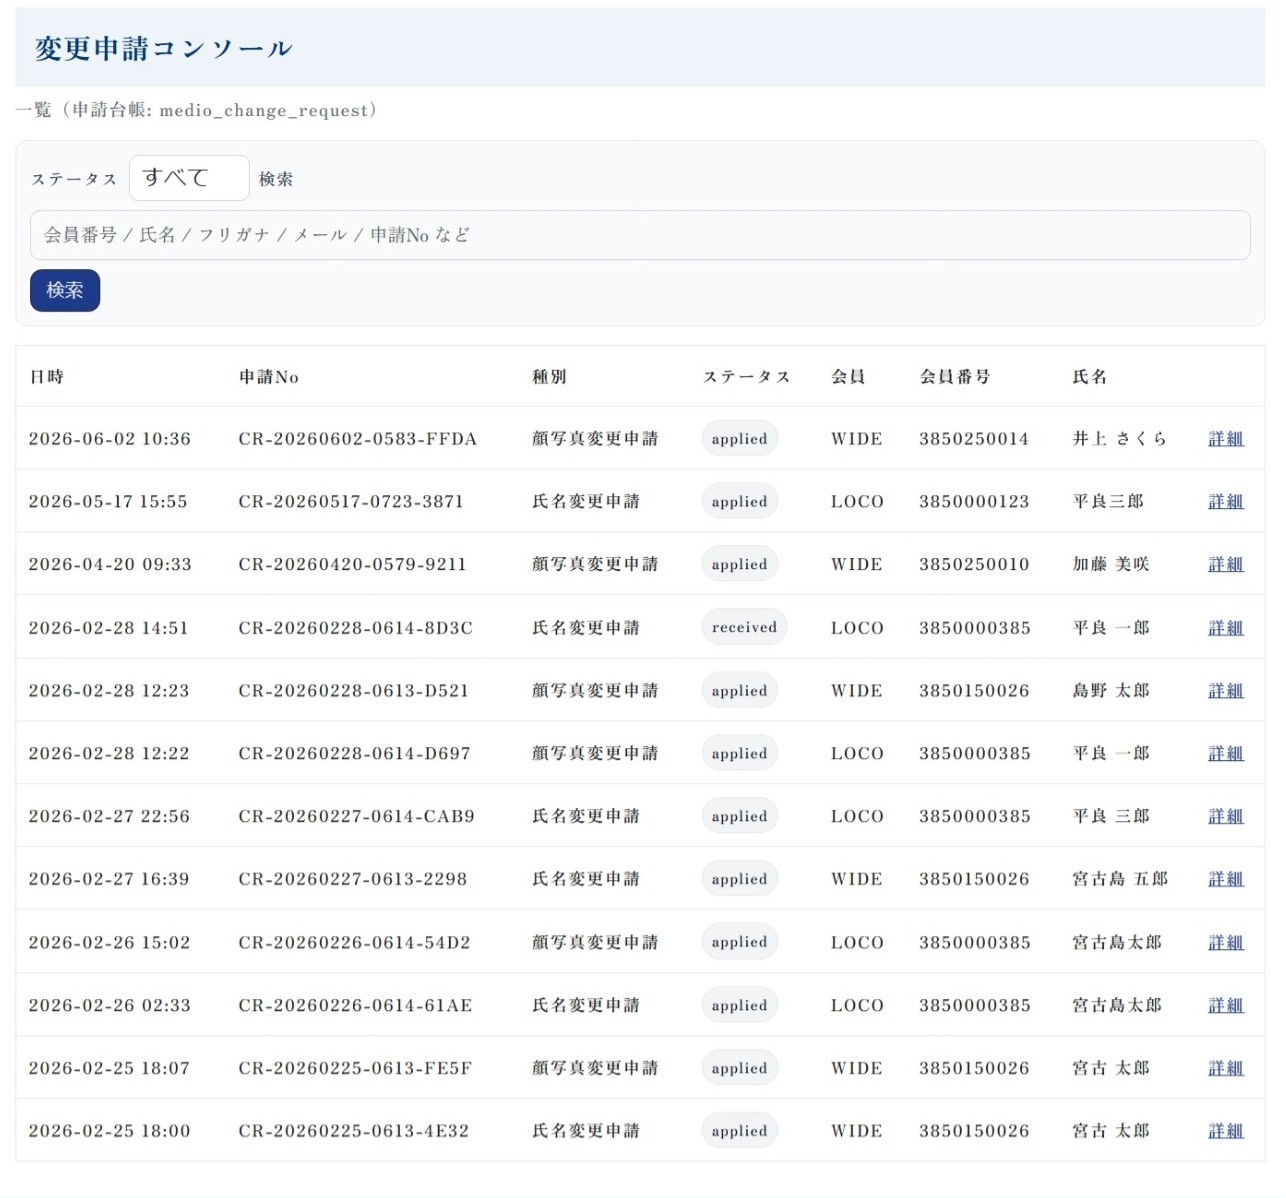Open 詳細 for CR-20260225-0613-4E32
The image size is (1286, 1198).
tap(1226, 1132)
